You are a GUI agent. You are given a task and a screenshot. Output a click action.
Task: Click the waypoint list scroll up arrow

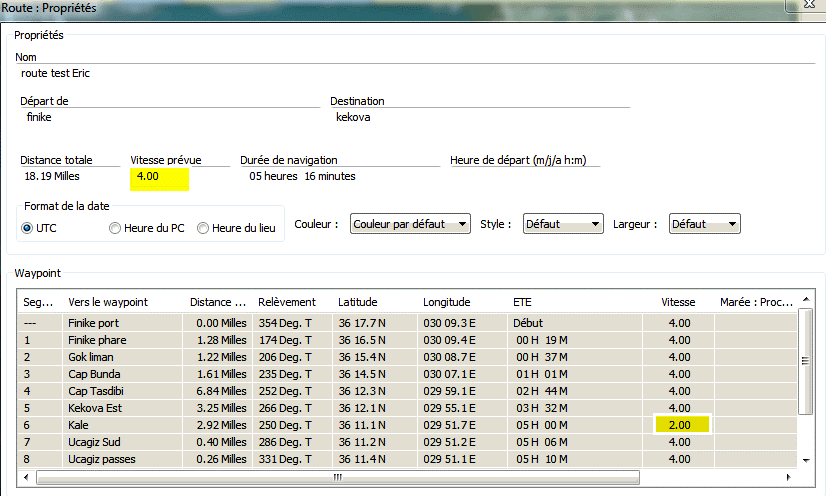[805, 299]
